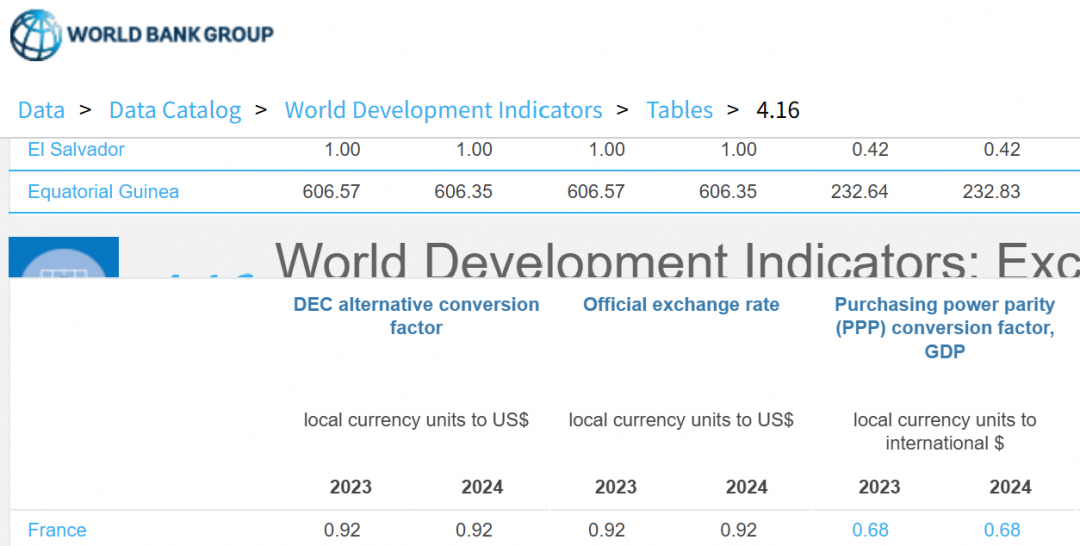Navigate to Tables breadcrumb

(x=679, y=110)
